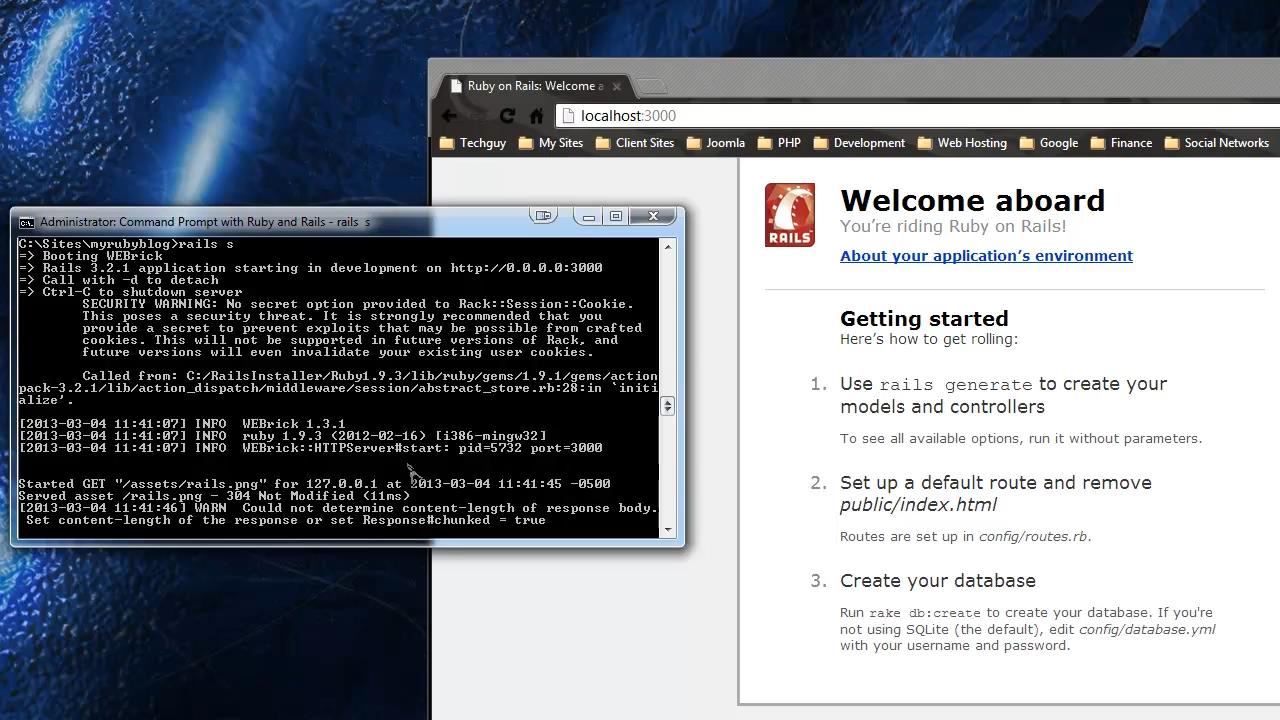
Task: Click 'Here's how to get rolling:' text
Action: pos(929,339)
